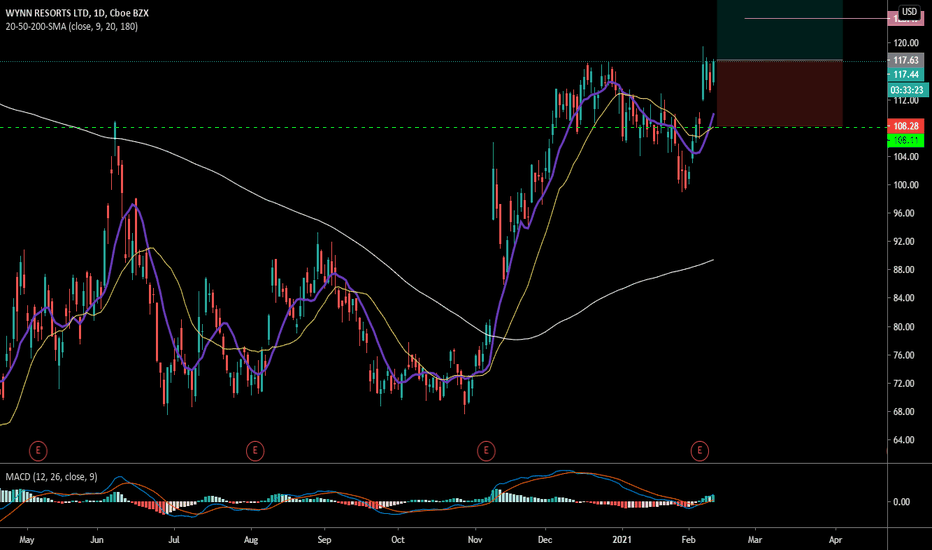This screenshot has width=932, height=550.
Task: Click the Aug label on time axis
Action: [x=251, y=540]
